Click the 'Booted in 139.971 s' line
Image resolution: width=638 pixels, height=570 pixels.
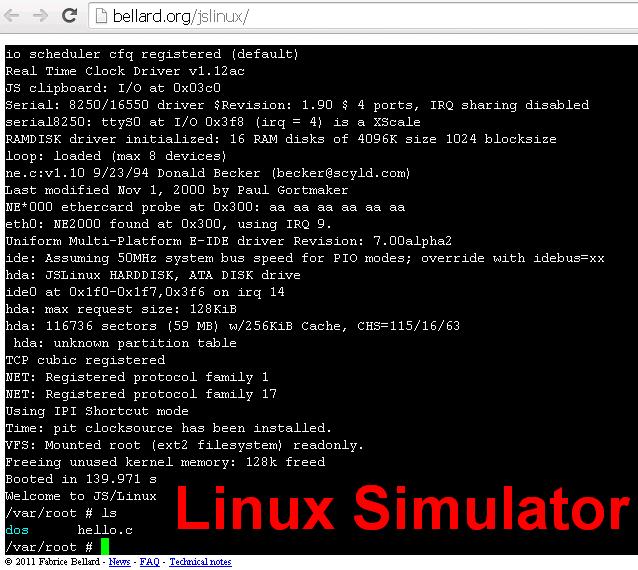point(80,479)
